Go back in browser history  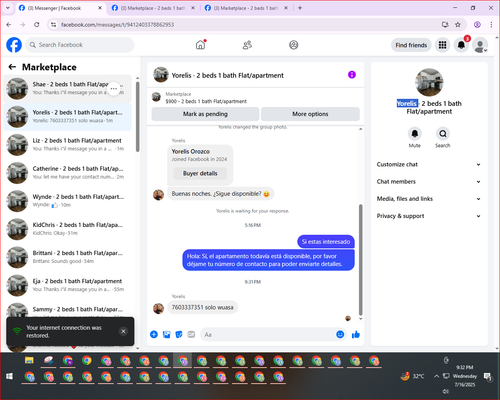pyautogui.click(x=9, y=25)
